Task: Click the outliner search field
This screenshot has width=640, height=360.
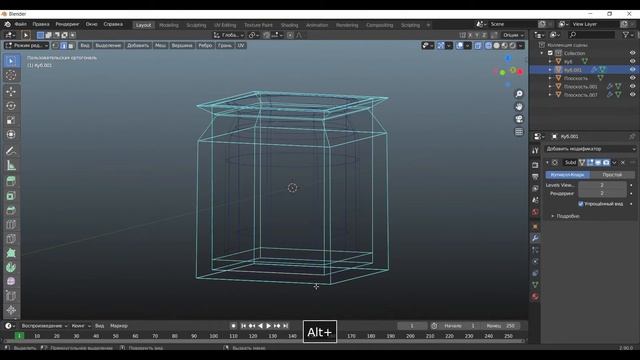Action: [591, 35]
